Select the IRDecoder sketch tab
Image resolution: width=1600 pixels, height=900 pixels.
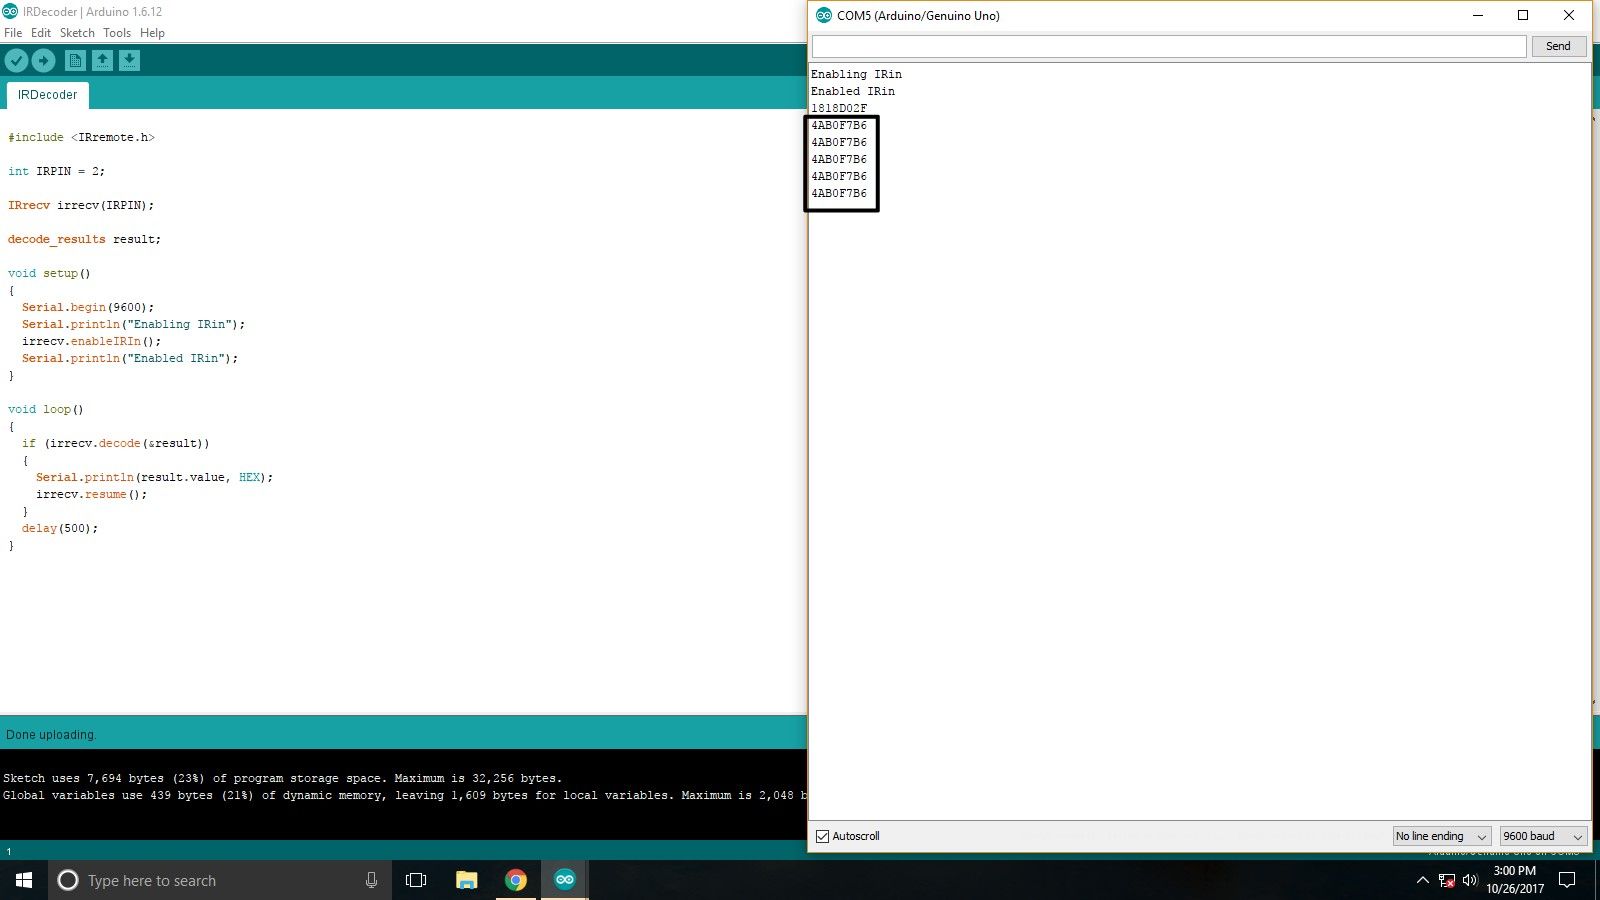[x=47, y=95]
